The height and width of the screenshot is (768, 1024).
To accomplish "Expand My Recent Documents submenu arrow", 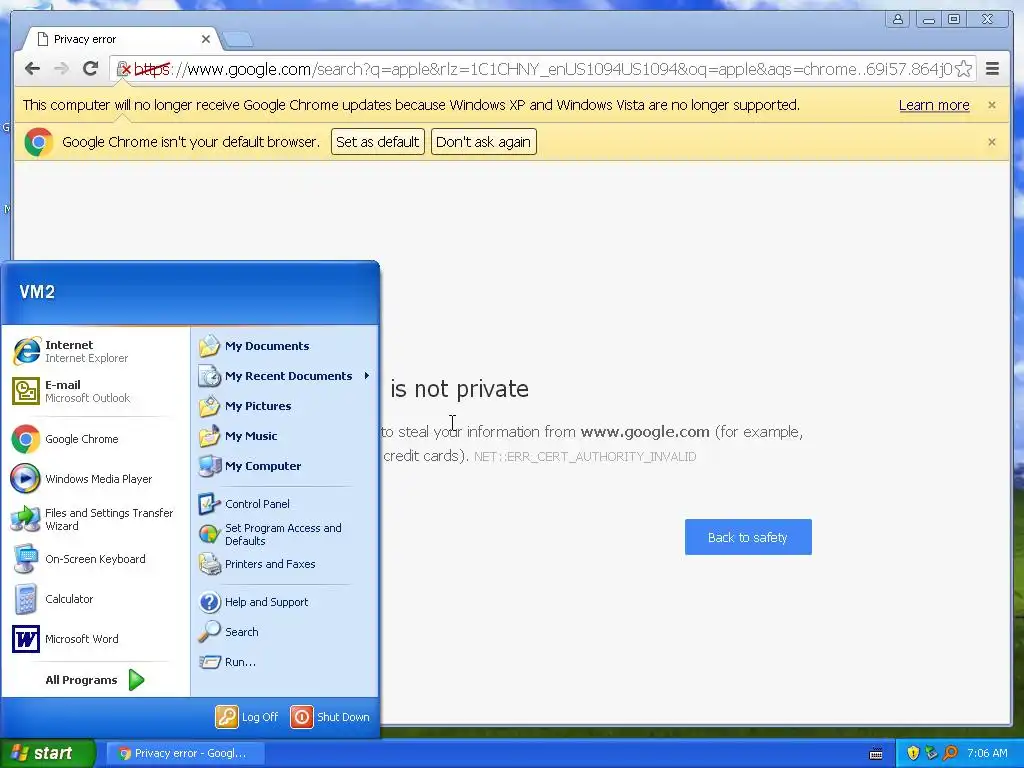I will 367,376.
